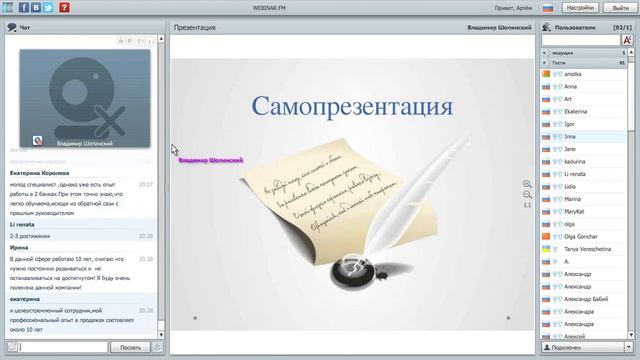Reset presentation zoom to 1:1
The height and width of the screenshot is (360, 640).
(527, 205)
